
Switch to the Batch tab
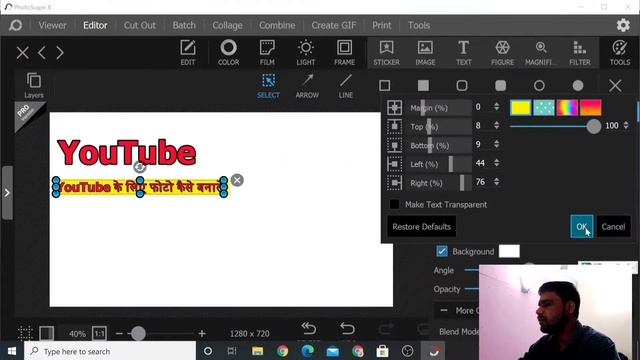coord(184,25)
